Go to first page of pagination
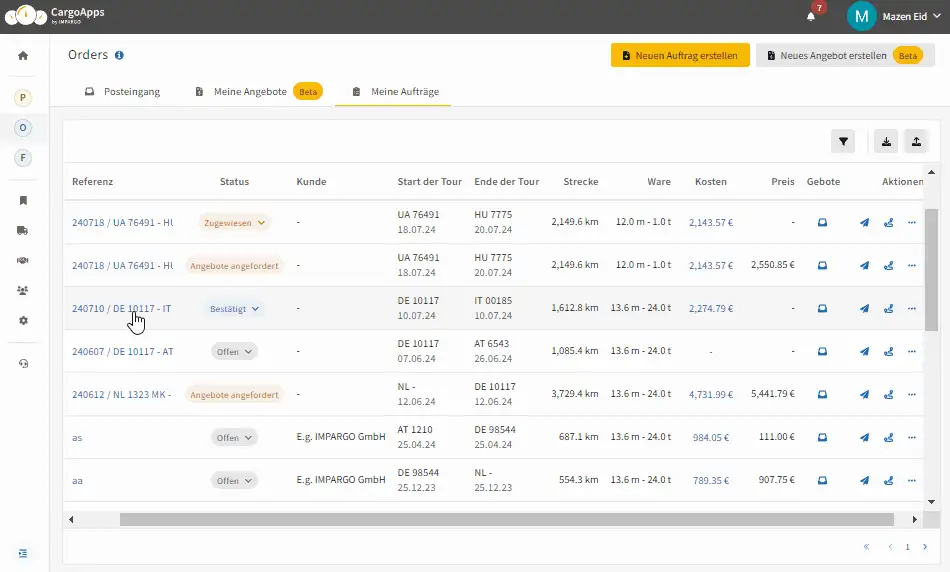 click(x=866, y=547)
